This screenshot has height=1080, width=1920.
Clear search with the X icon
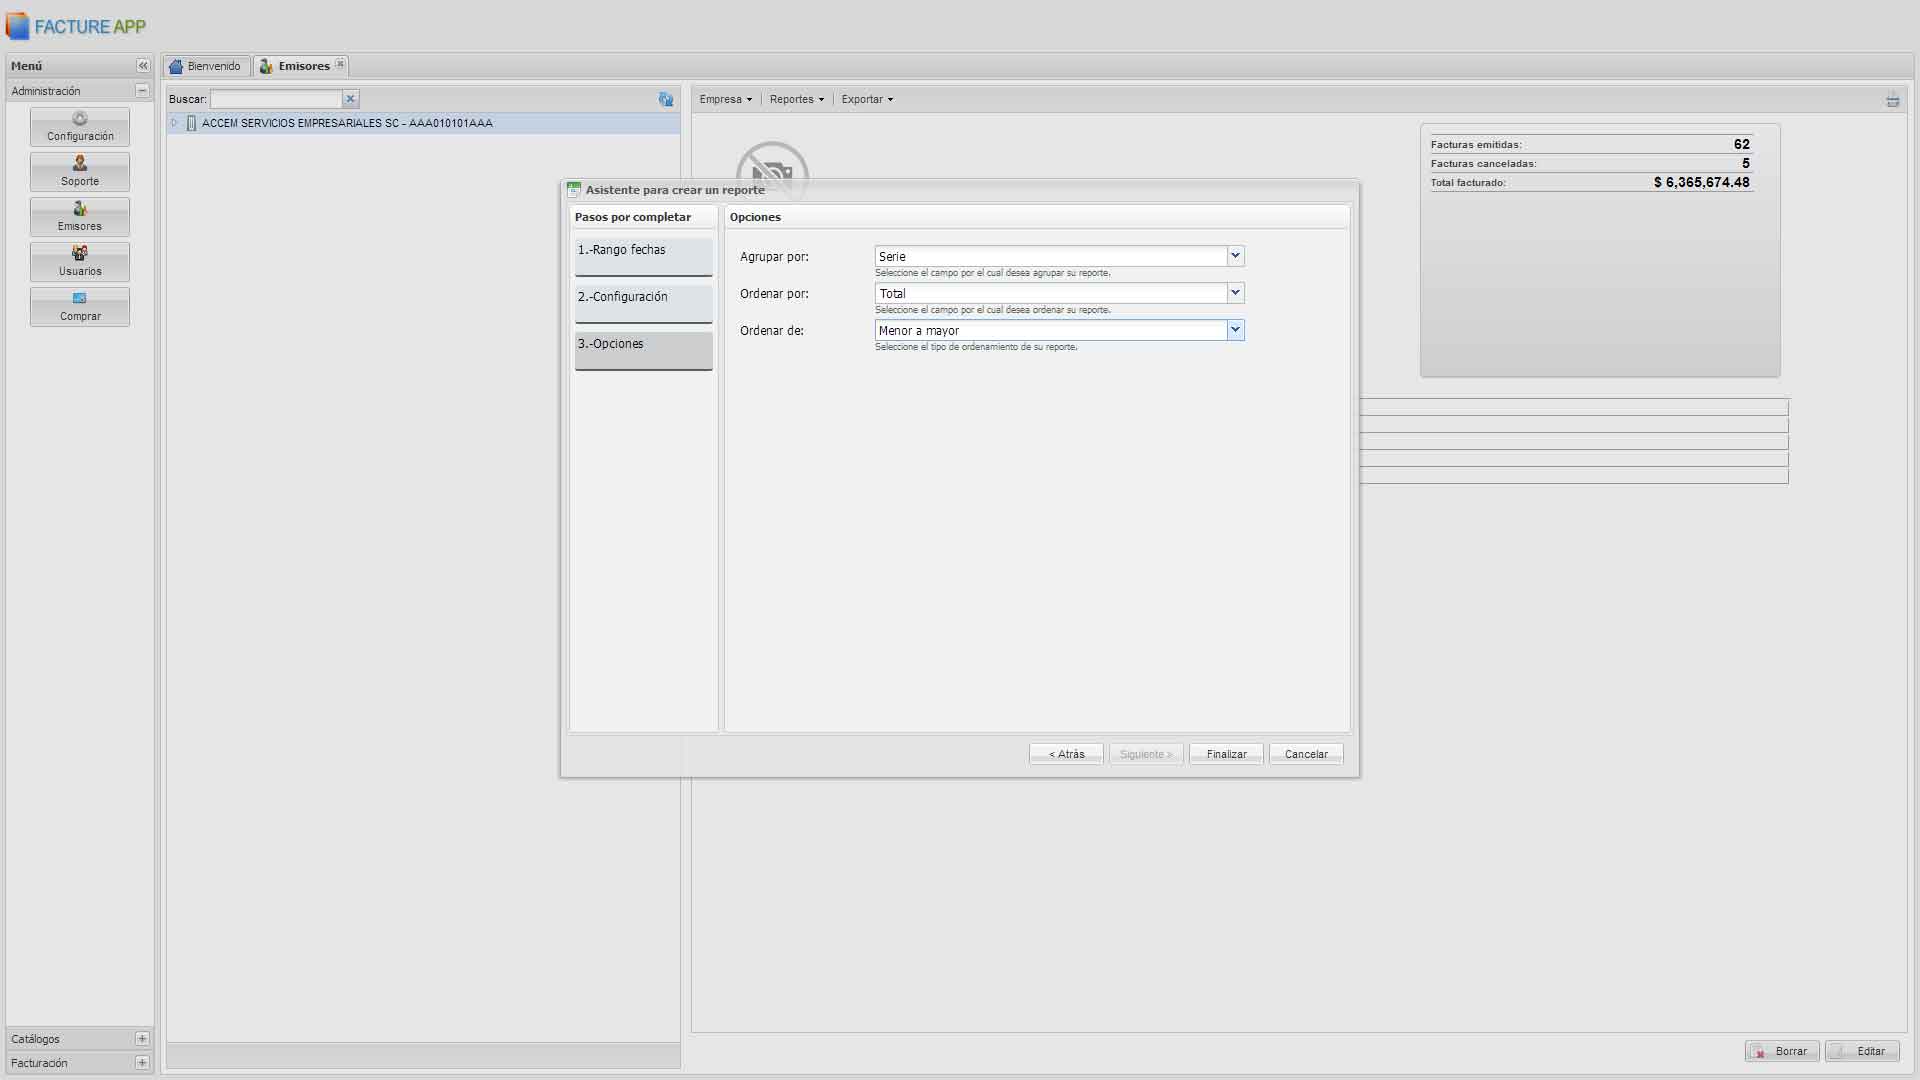click(x=350, y=99)
